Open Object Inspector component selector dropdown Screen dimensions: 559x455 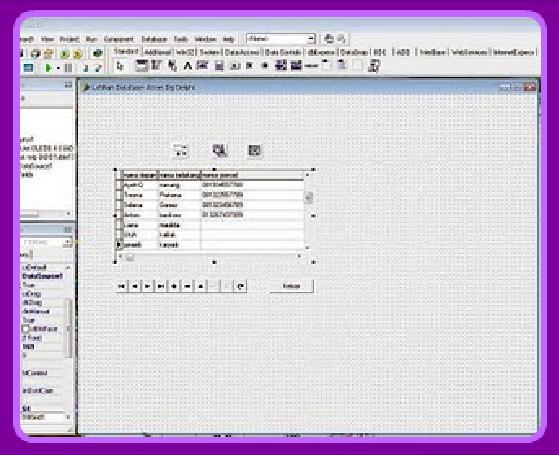click(67, 242)
